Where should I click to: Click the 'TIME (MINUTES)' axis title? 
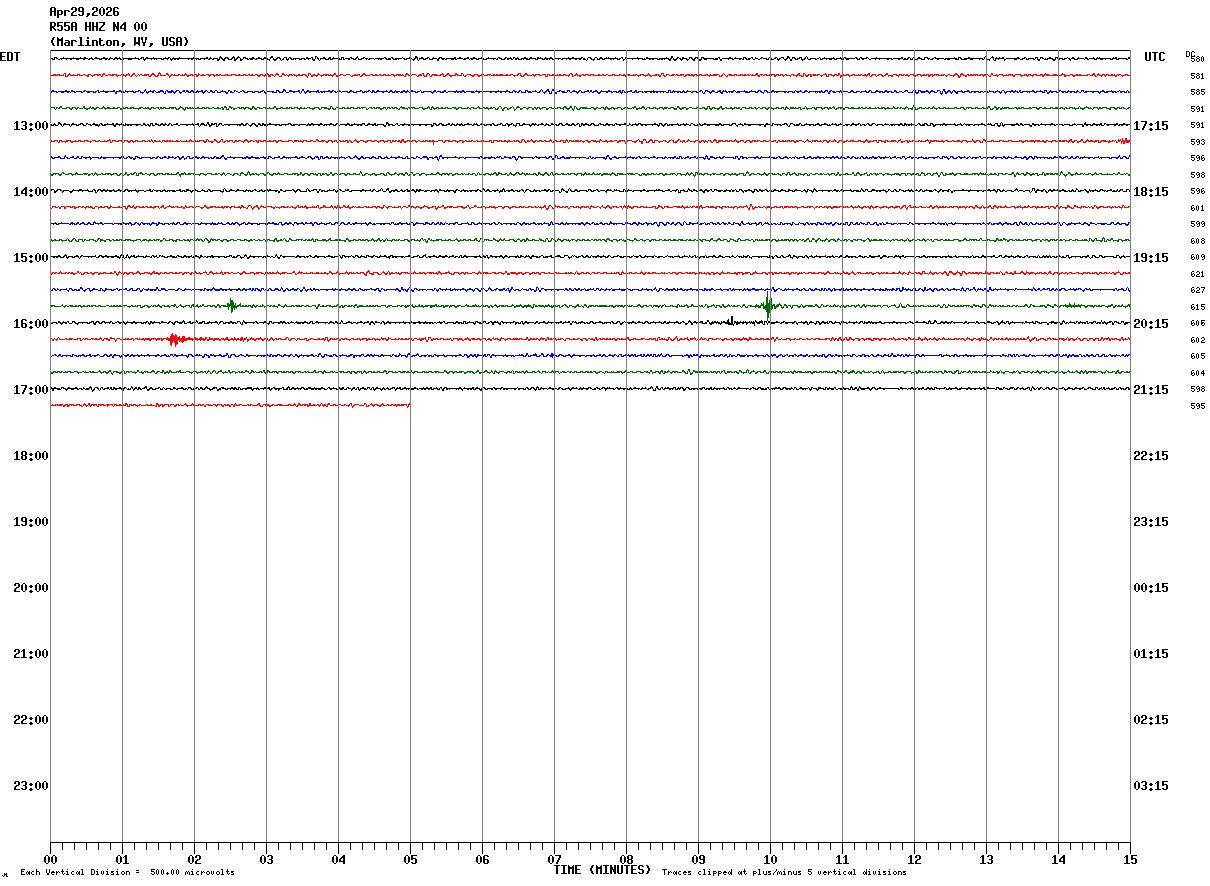pyautogui.click(x=602, y=870)
